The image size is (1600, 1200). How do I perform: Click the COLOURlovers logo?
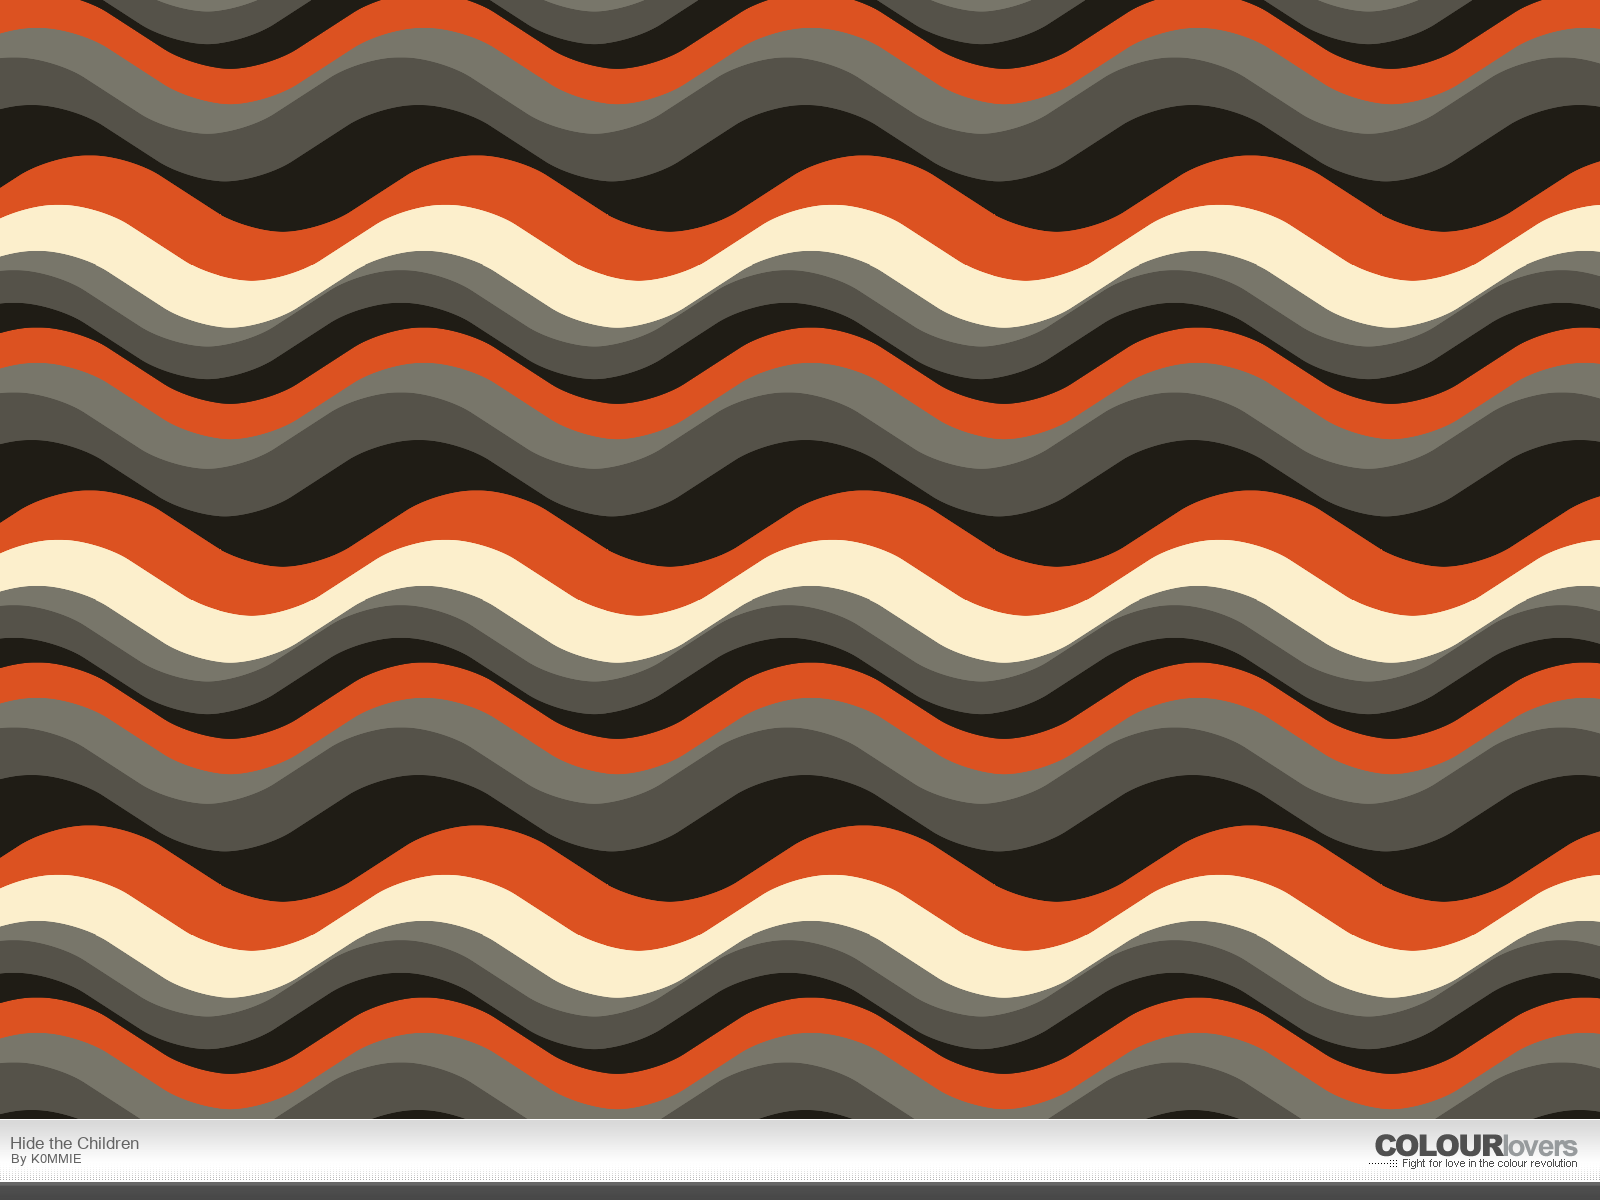pos(1475,1146)
